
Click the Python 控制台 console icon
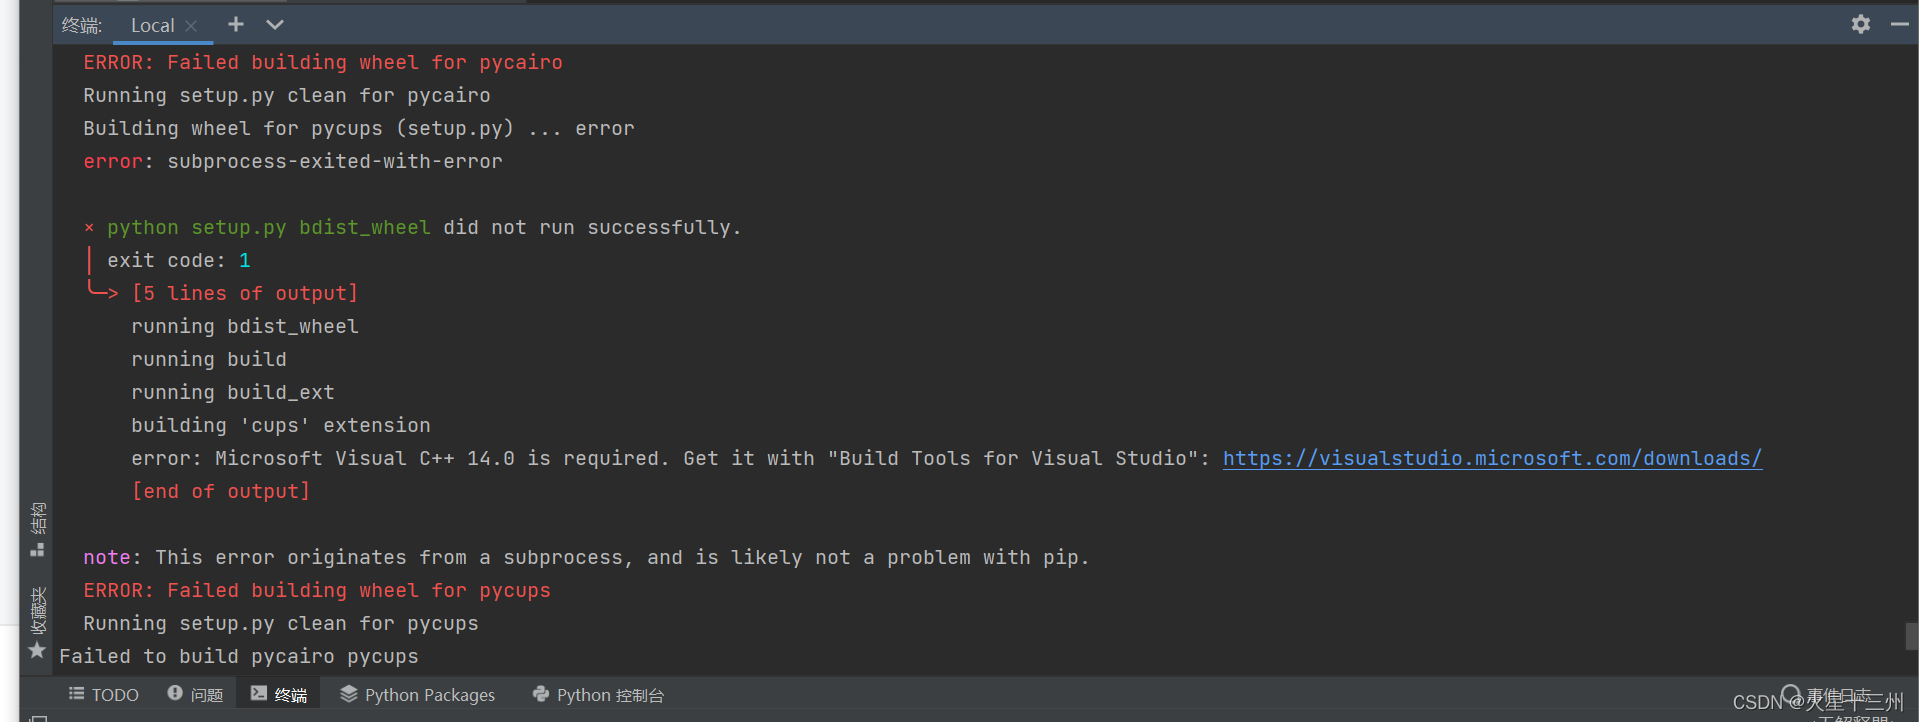pos(540,694)
